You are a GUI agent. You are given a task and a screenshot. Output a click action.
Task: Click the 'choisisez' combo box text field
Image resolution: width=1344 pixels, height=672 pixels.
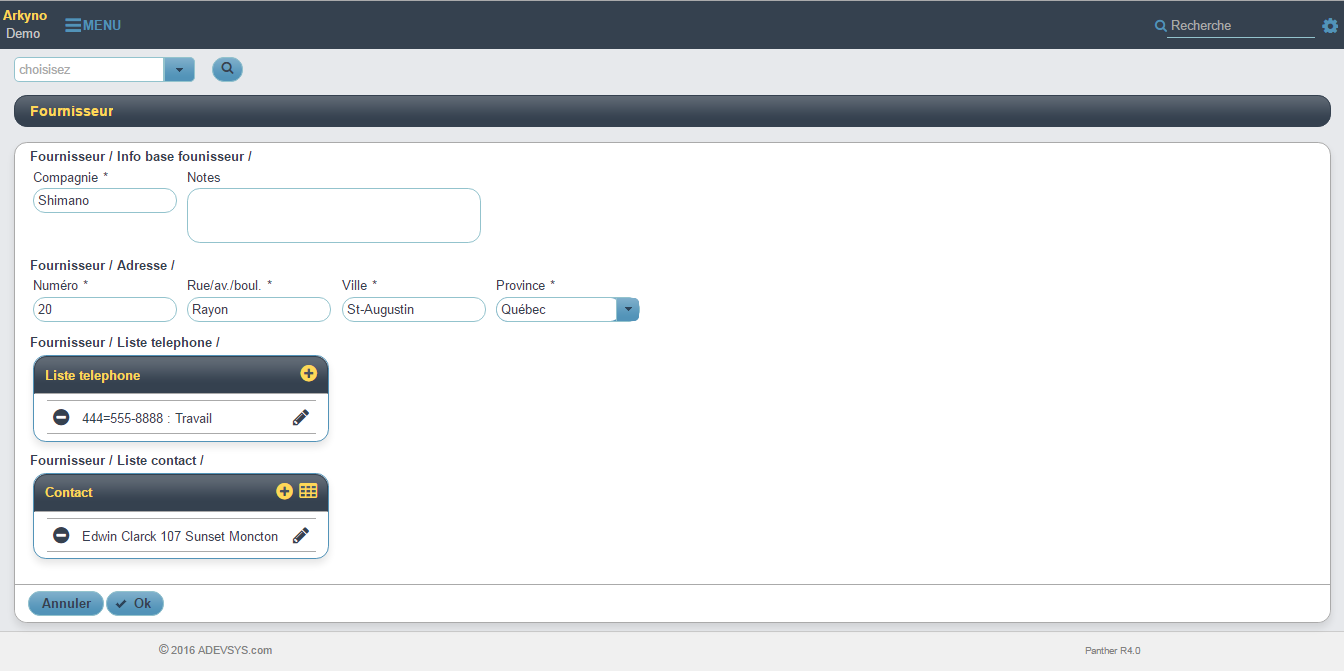click(89, 70)
